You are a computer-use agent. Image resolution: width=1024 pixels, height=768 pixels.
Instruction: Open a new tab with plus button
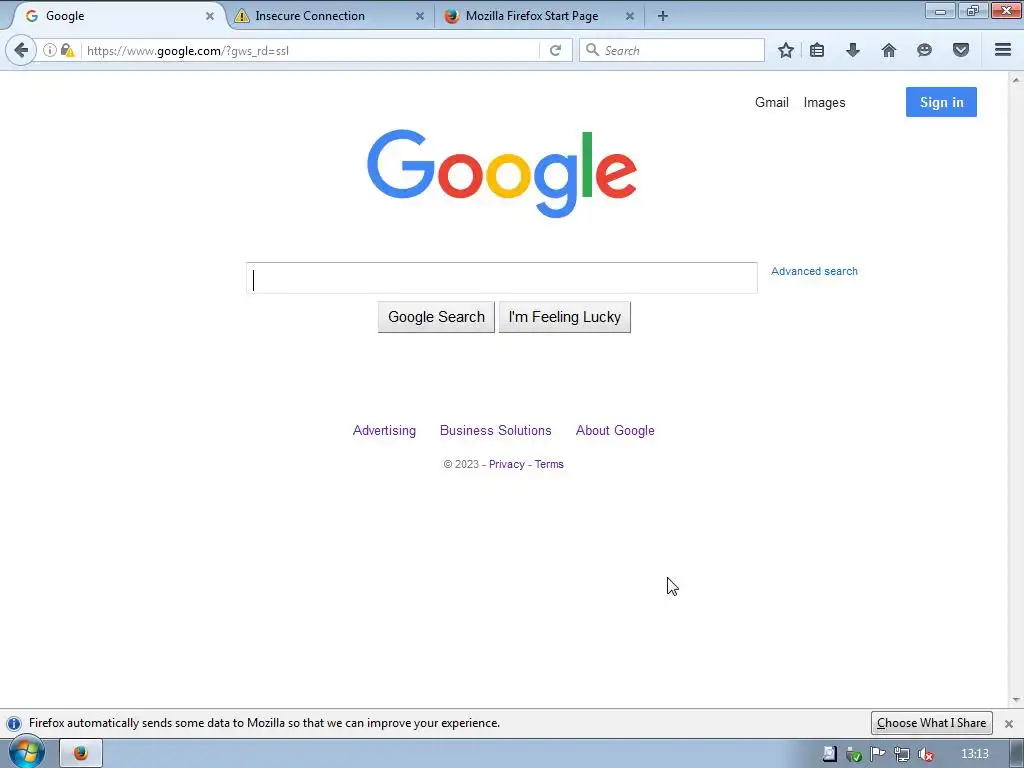point(662,16)
